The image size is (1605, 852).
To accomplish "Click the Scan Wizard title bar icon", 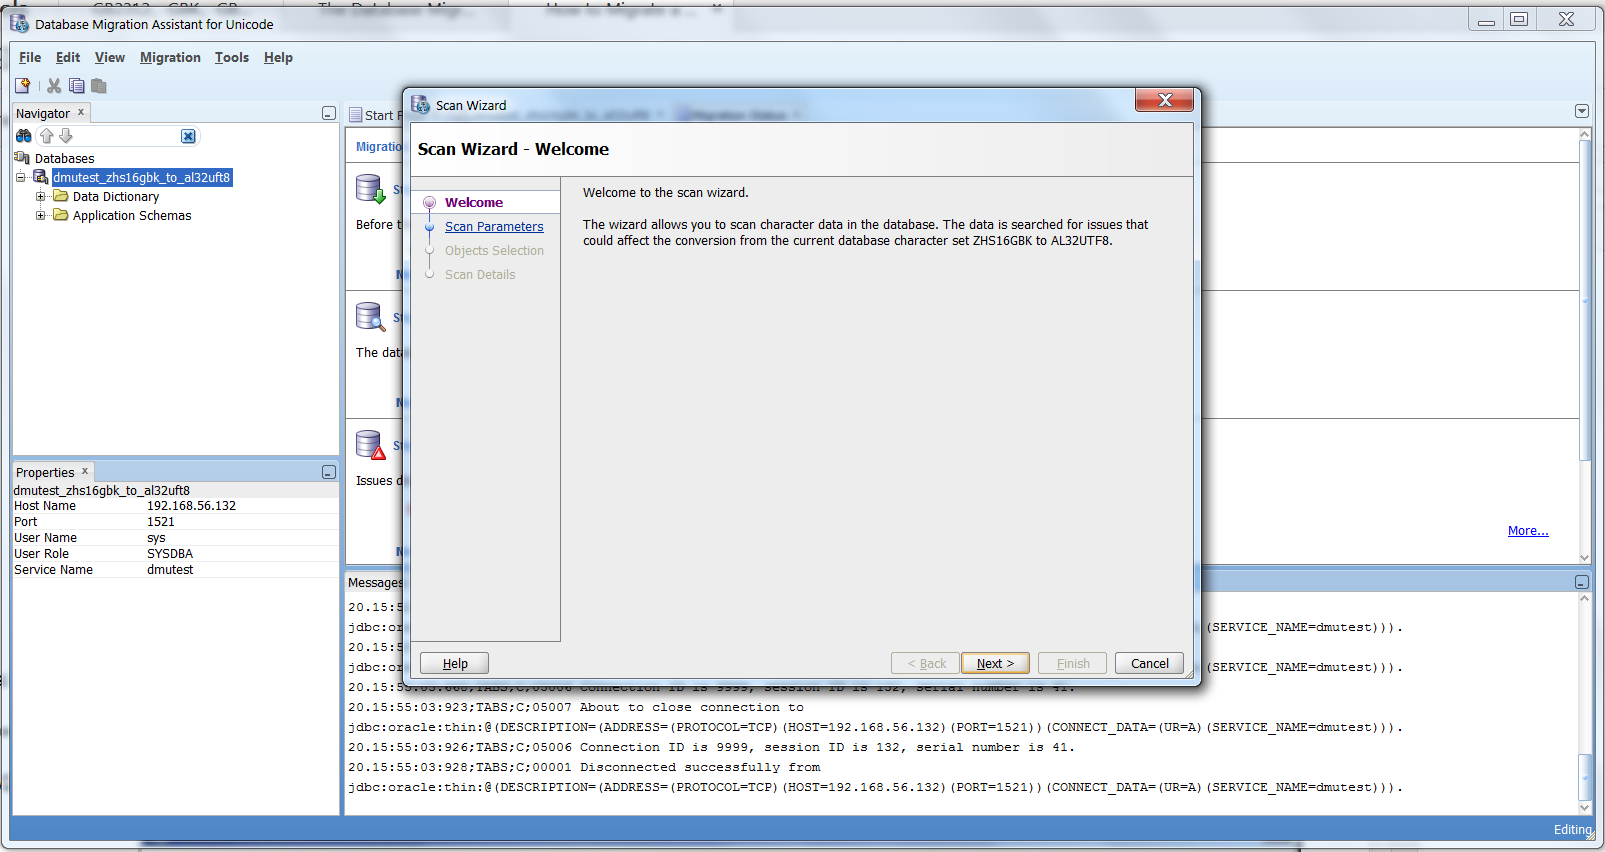I will tap(421, 105).
